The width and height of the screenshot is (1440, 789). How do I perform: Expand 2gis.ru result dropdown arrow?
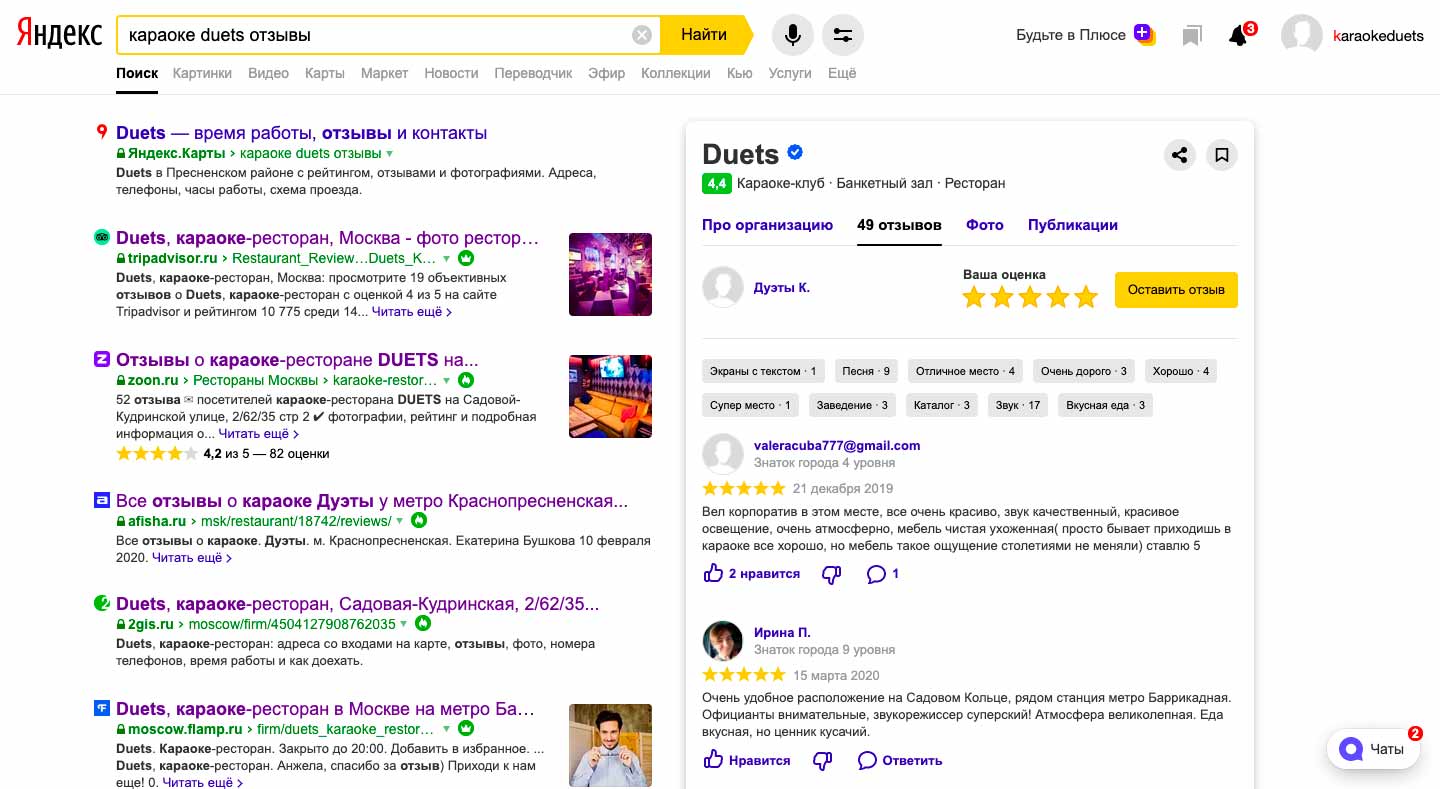tap(404, 624)
